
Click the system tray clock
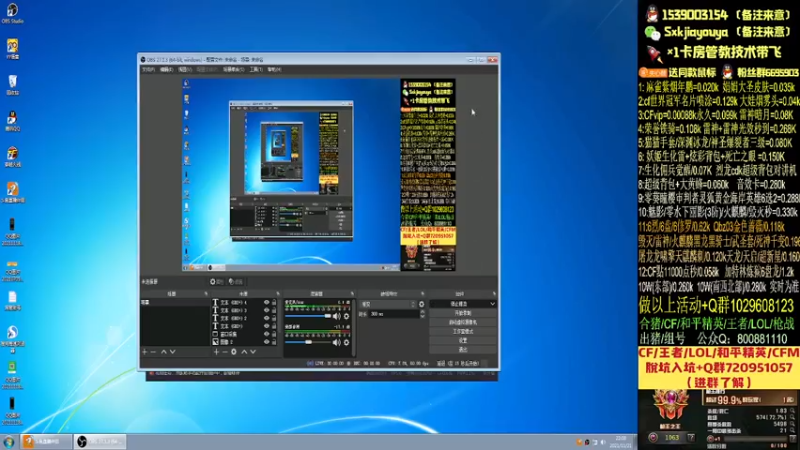click(x=621, y=442)
